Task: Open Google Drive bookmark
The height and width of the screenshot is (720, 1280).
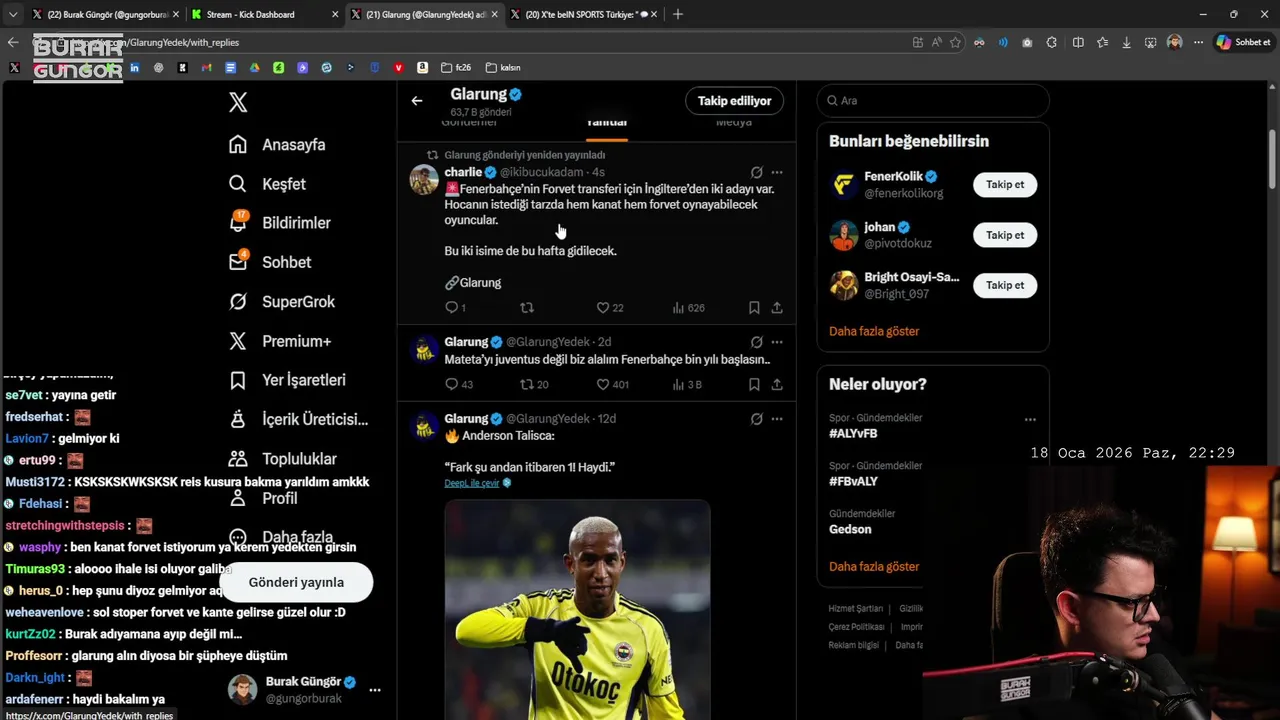Action: coord(254,68)
